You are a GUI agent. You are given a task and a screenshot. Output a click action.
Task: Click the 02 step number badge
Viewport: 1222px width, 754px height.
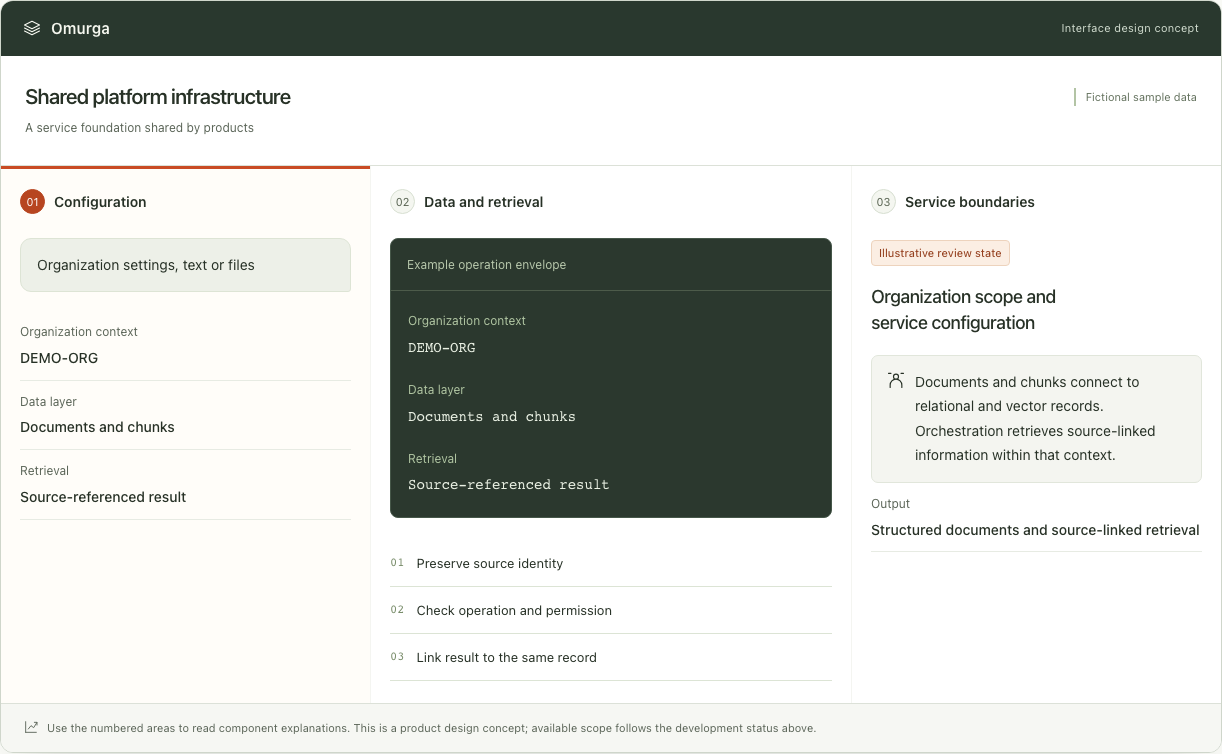click(402, 202)
